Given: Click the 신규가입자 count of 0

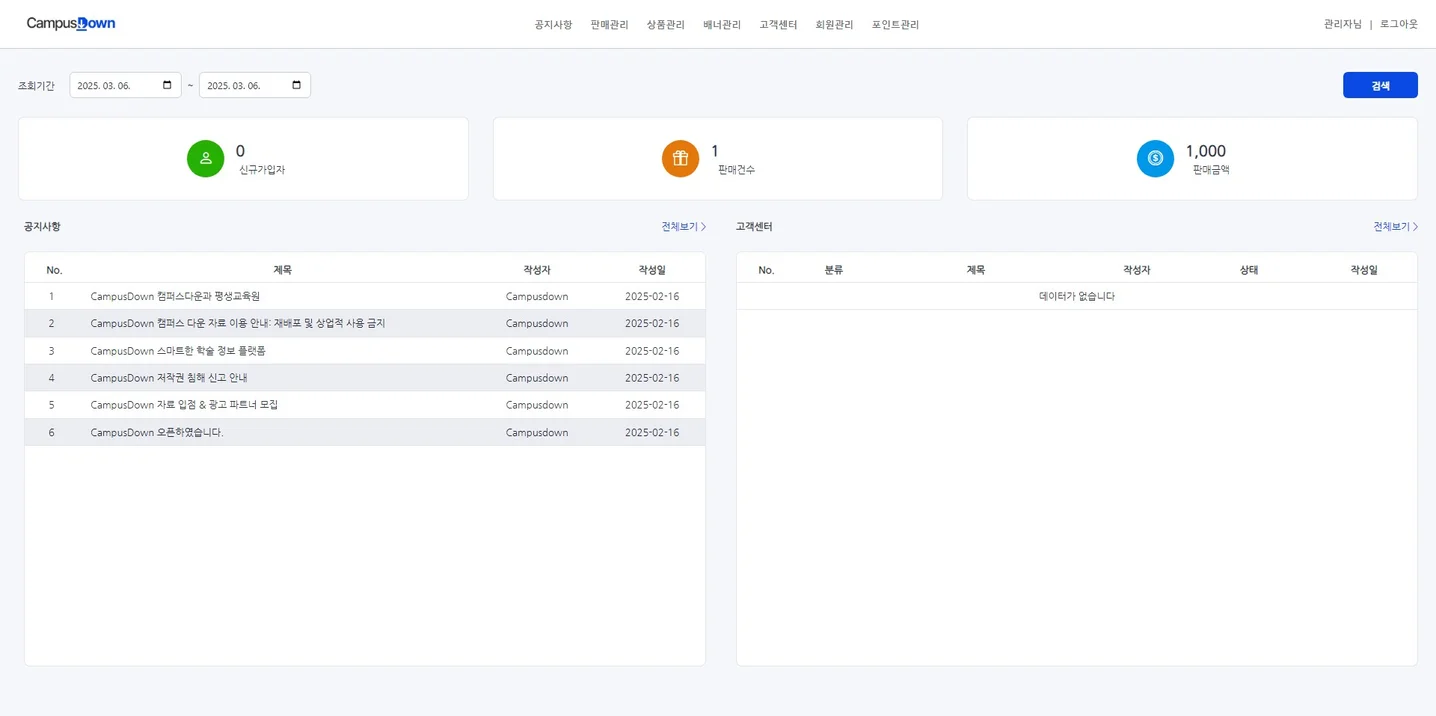Looking at the screenshot, I should pos(240,151).
